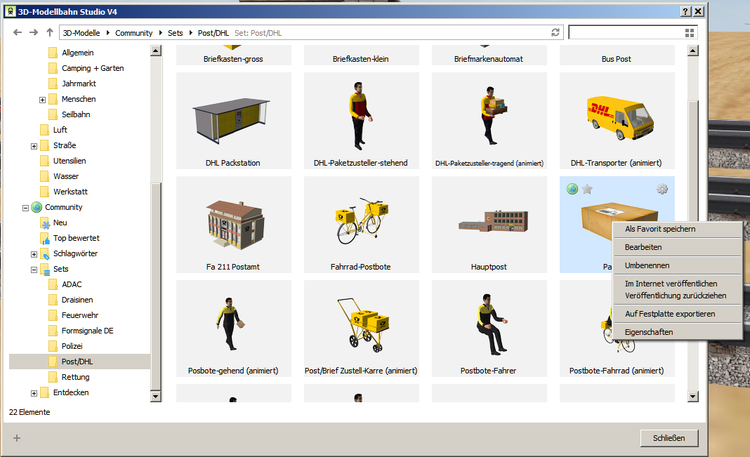Select DHL-Paketzusteller-tragend model
This screenshot has width=750, height=457.
point(489,121)
